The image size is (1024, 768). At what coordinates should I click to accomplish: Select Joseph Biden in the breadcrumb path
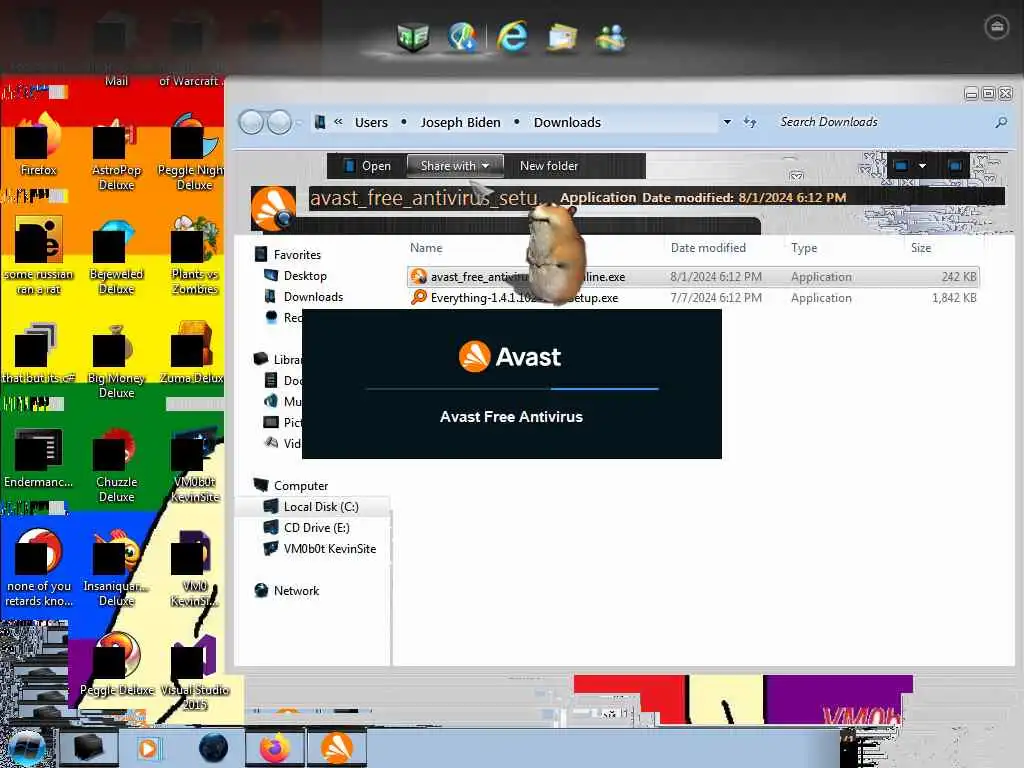tap(460, 122)
